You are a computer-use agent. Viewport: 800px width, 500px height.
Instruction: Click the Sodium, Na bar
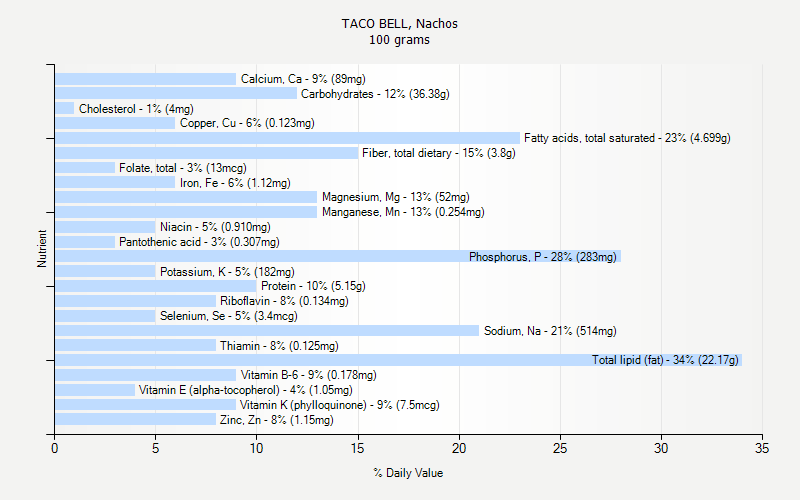coord(267,331)
